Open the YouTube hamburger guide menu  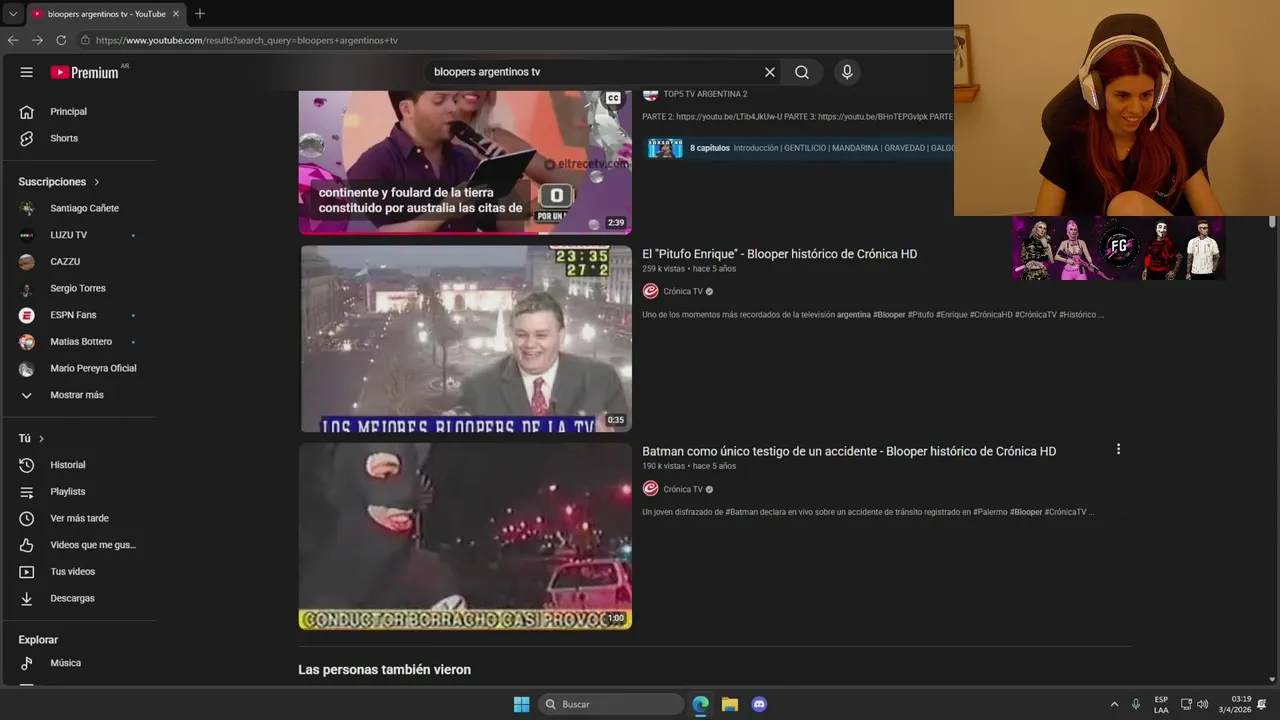point(27,72)
